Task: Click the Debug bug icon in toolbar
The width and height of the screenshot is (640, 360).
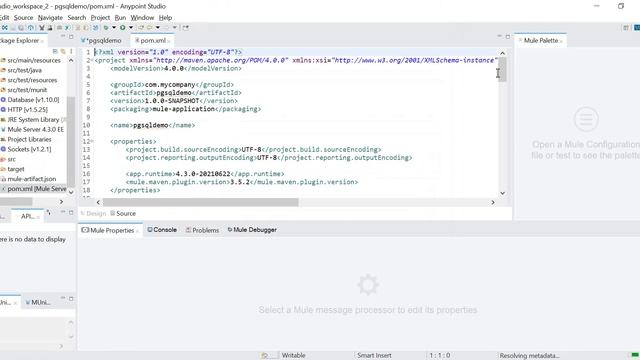Action: point(106,28)
